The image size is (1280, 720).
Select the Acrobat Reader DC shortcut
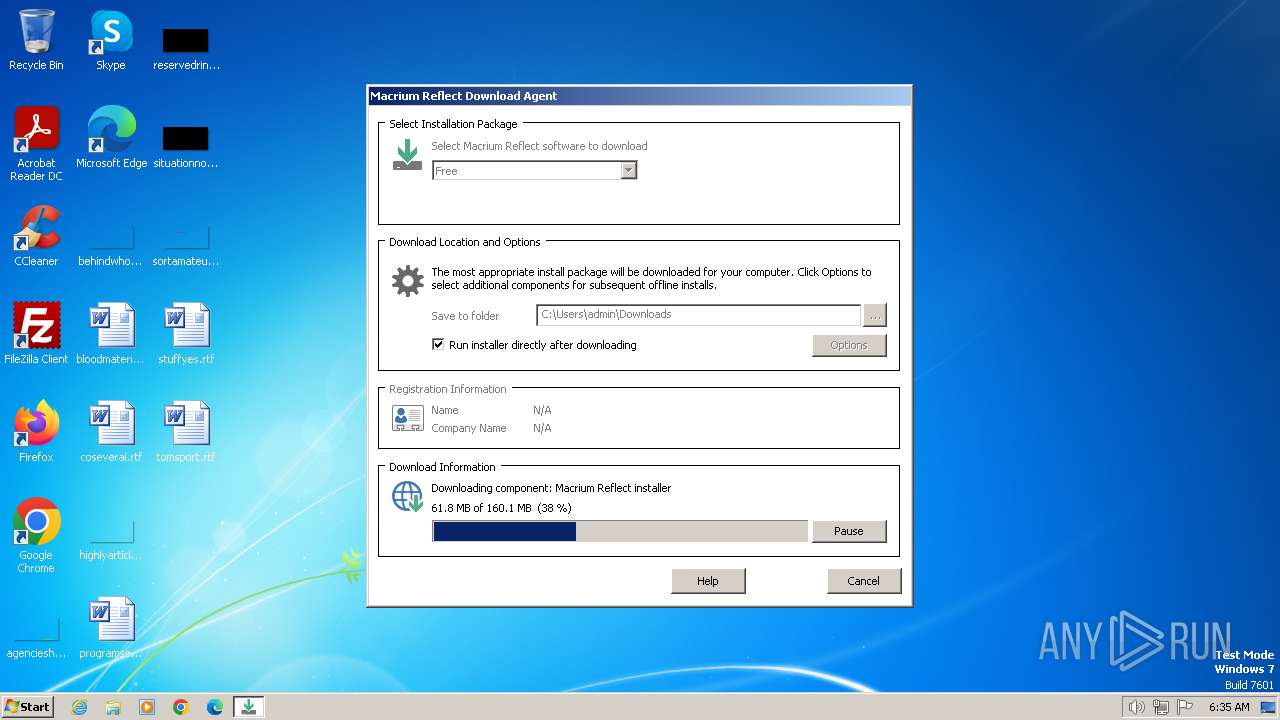click(x=36, y=144)
